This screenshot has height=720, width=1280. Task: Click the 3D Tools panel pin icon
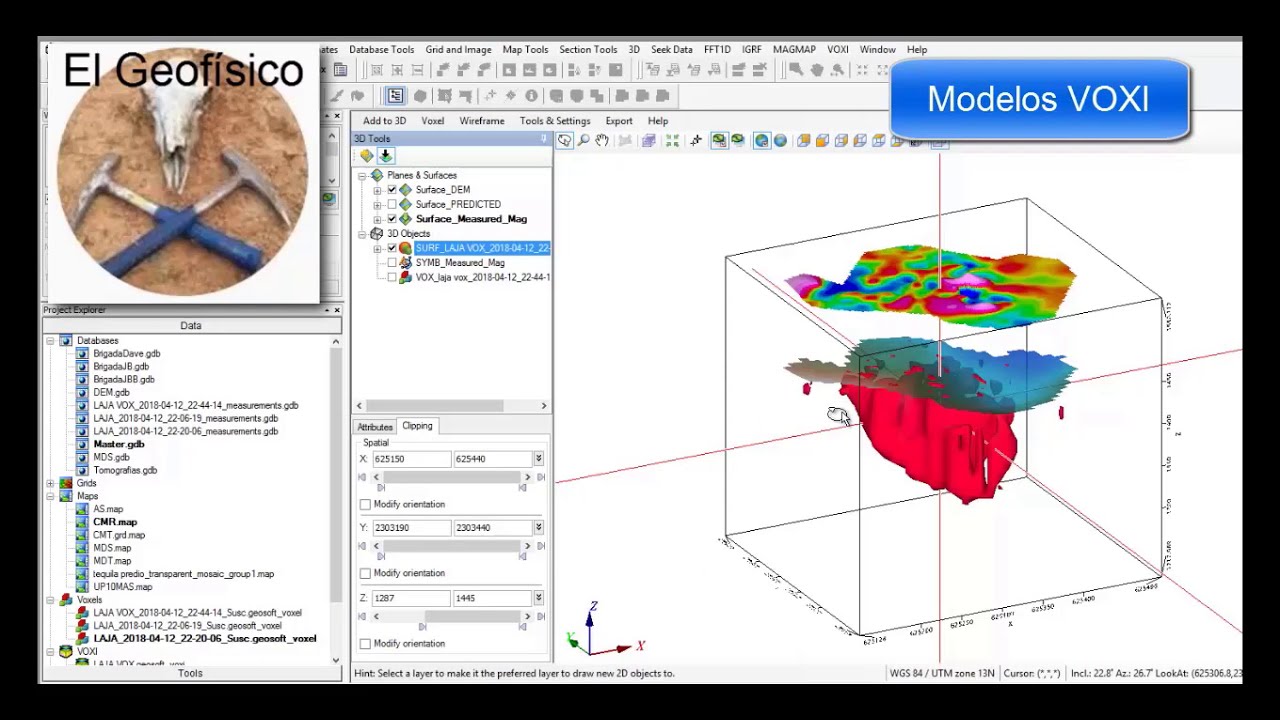coord(544,139)
